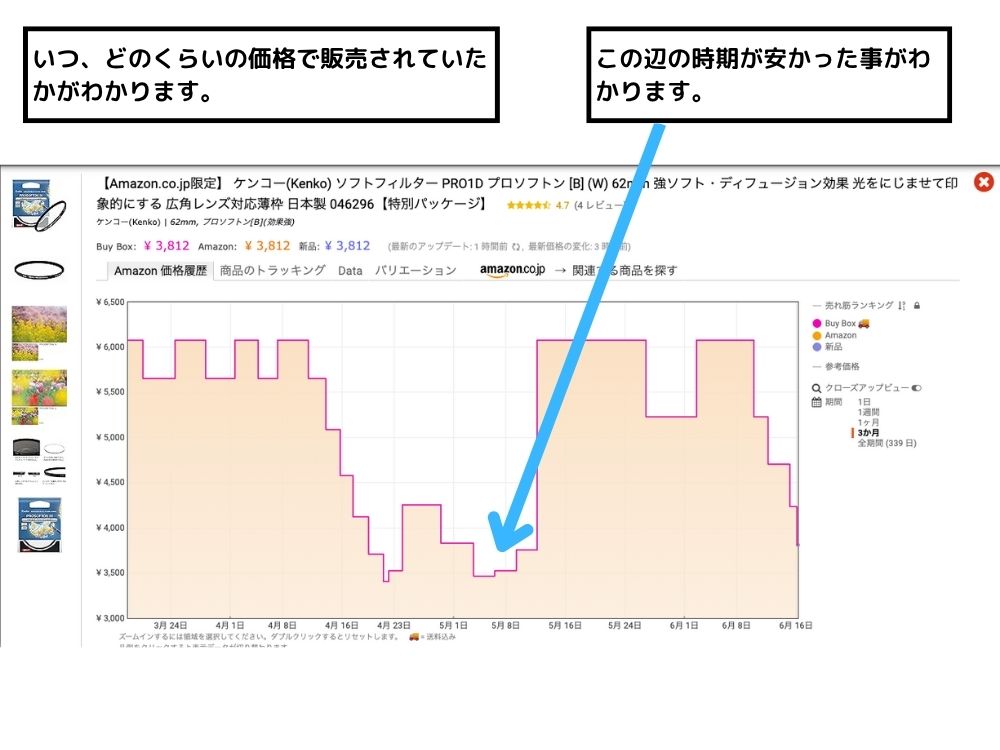Toggle Amazon series via orange dot

(x=816, y=335)
